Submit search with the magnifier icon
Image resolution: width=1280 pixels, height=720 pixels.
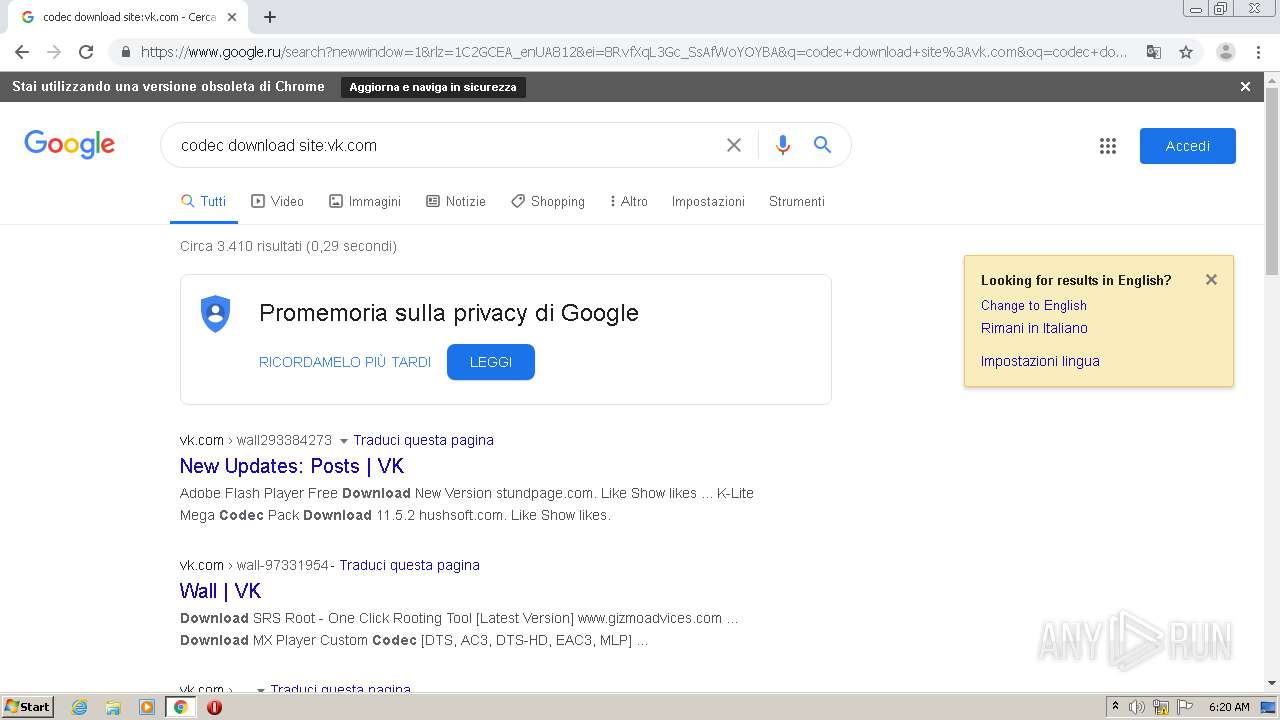coord(822,145)
